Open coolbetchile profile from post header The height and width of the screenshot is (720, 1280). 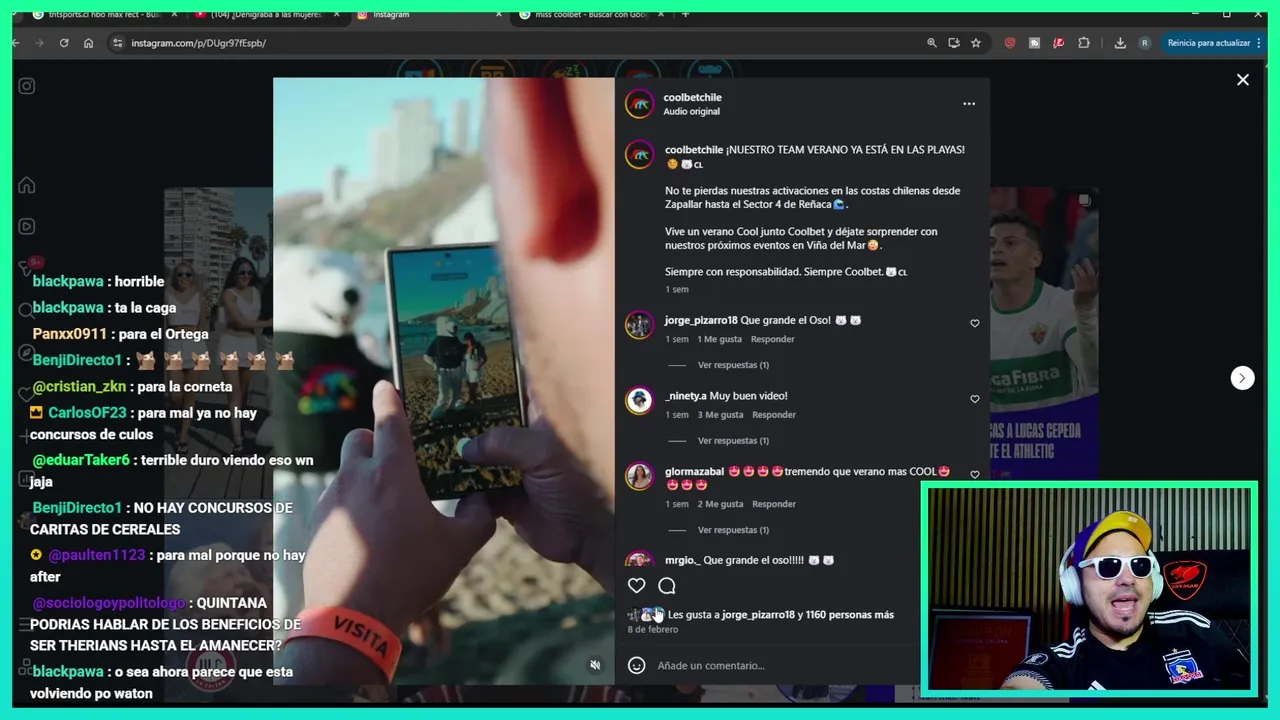pos(692,97)
